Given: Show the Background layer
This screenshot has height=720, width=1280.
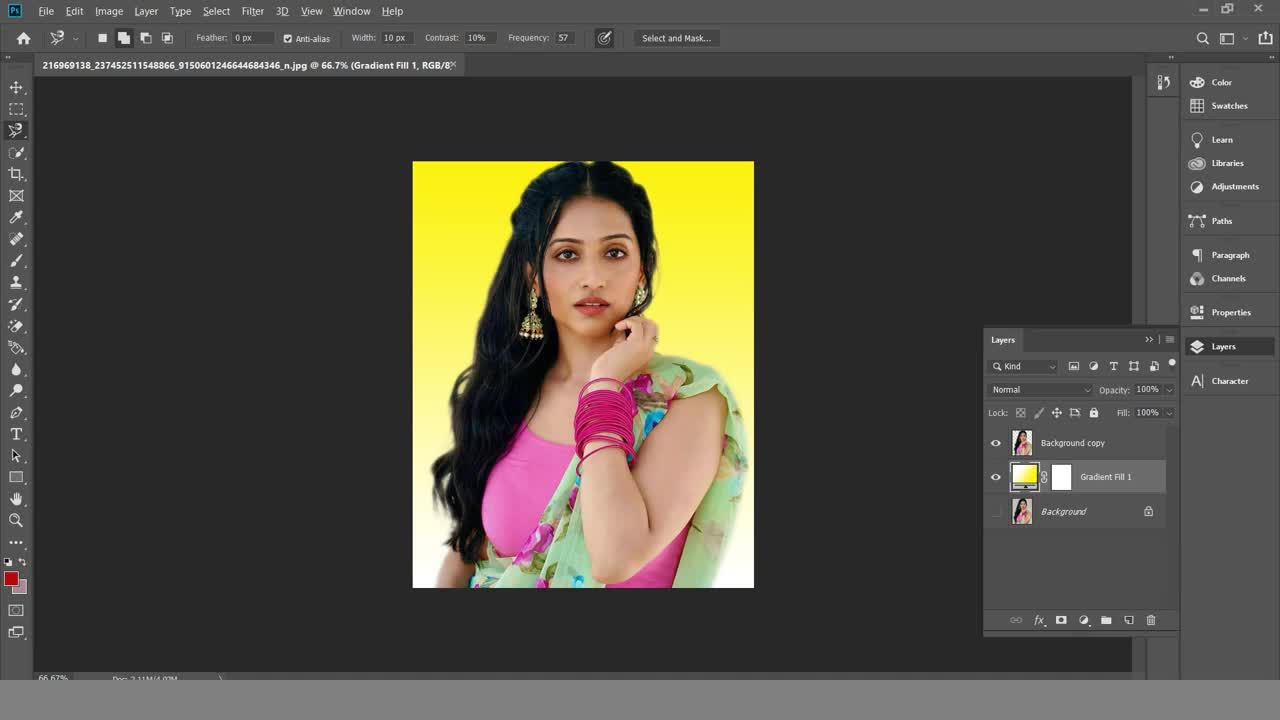Looking at the screenshot, I should point(995,511).
